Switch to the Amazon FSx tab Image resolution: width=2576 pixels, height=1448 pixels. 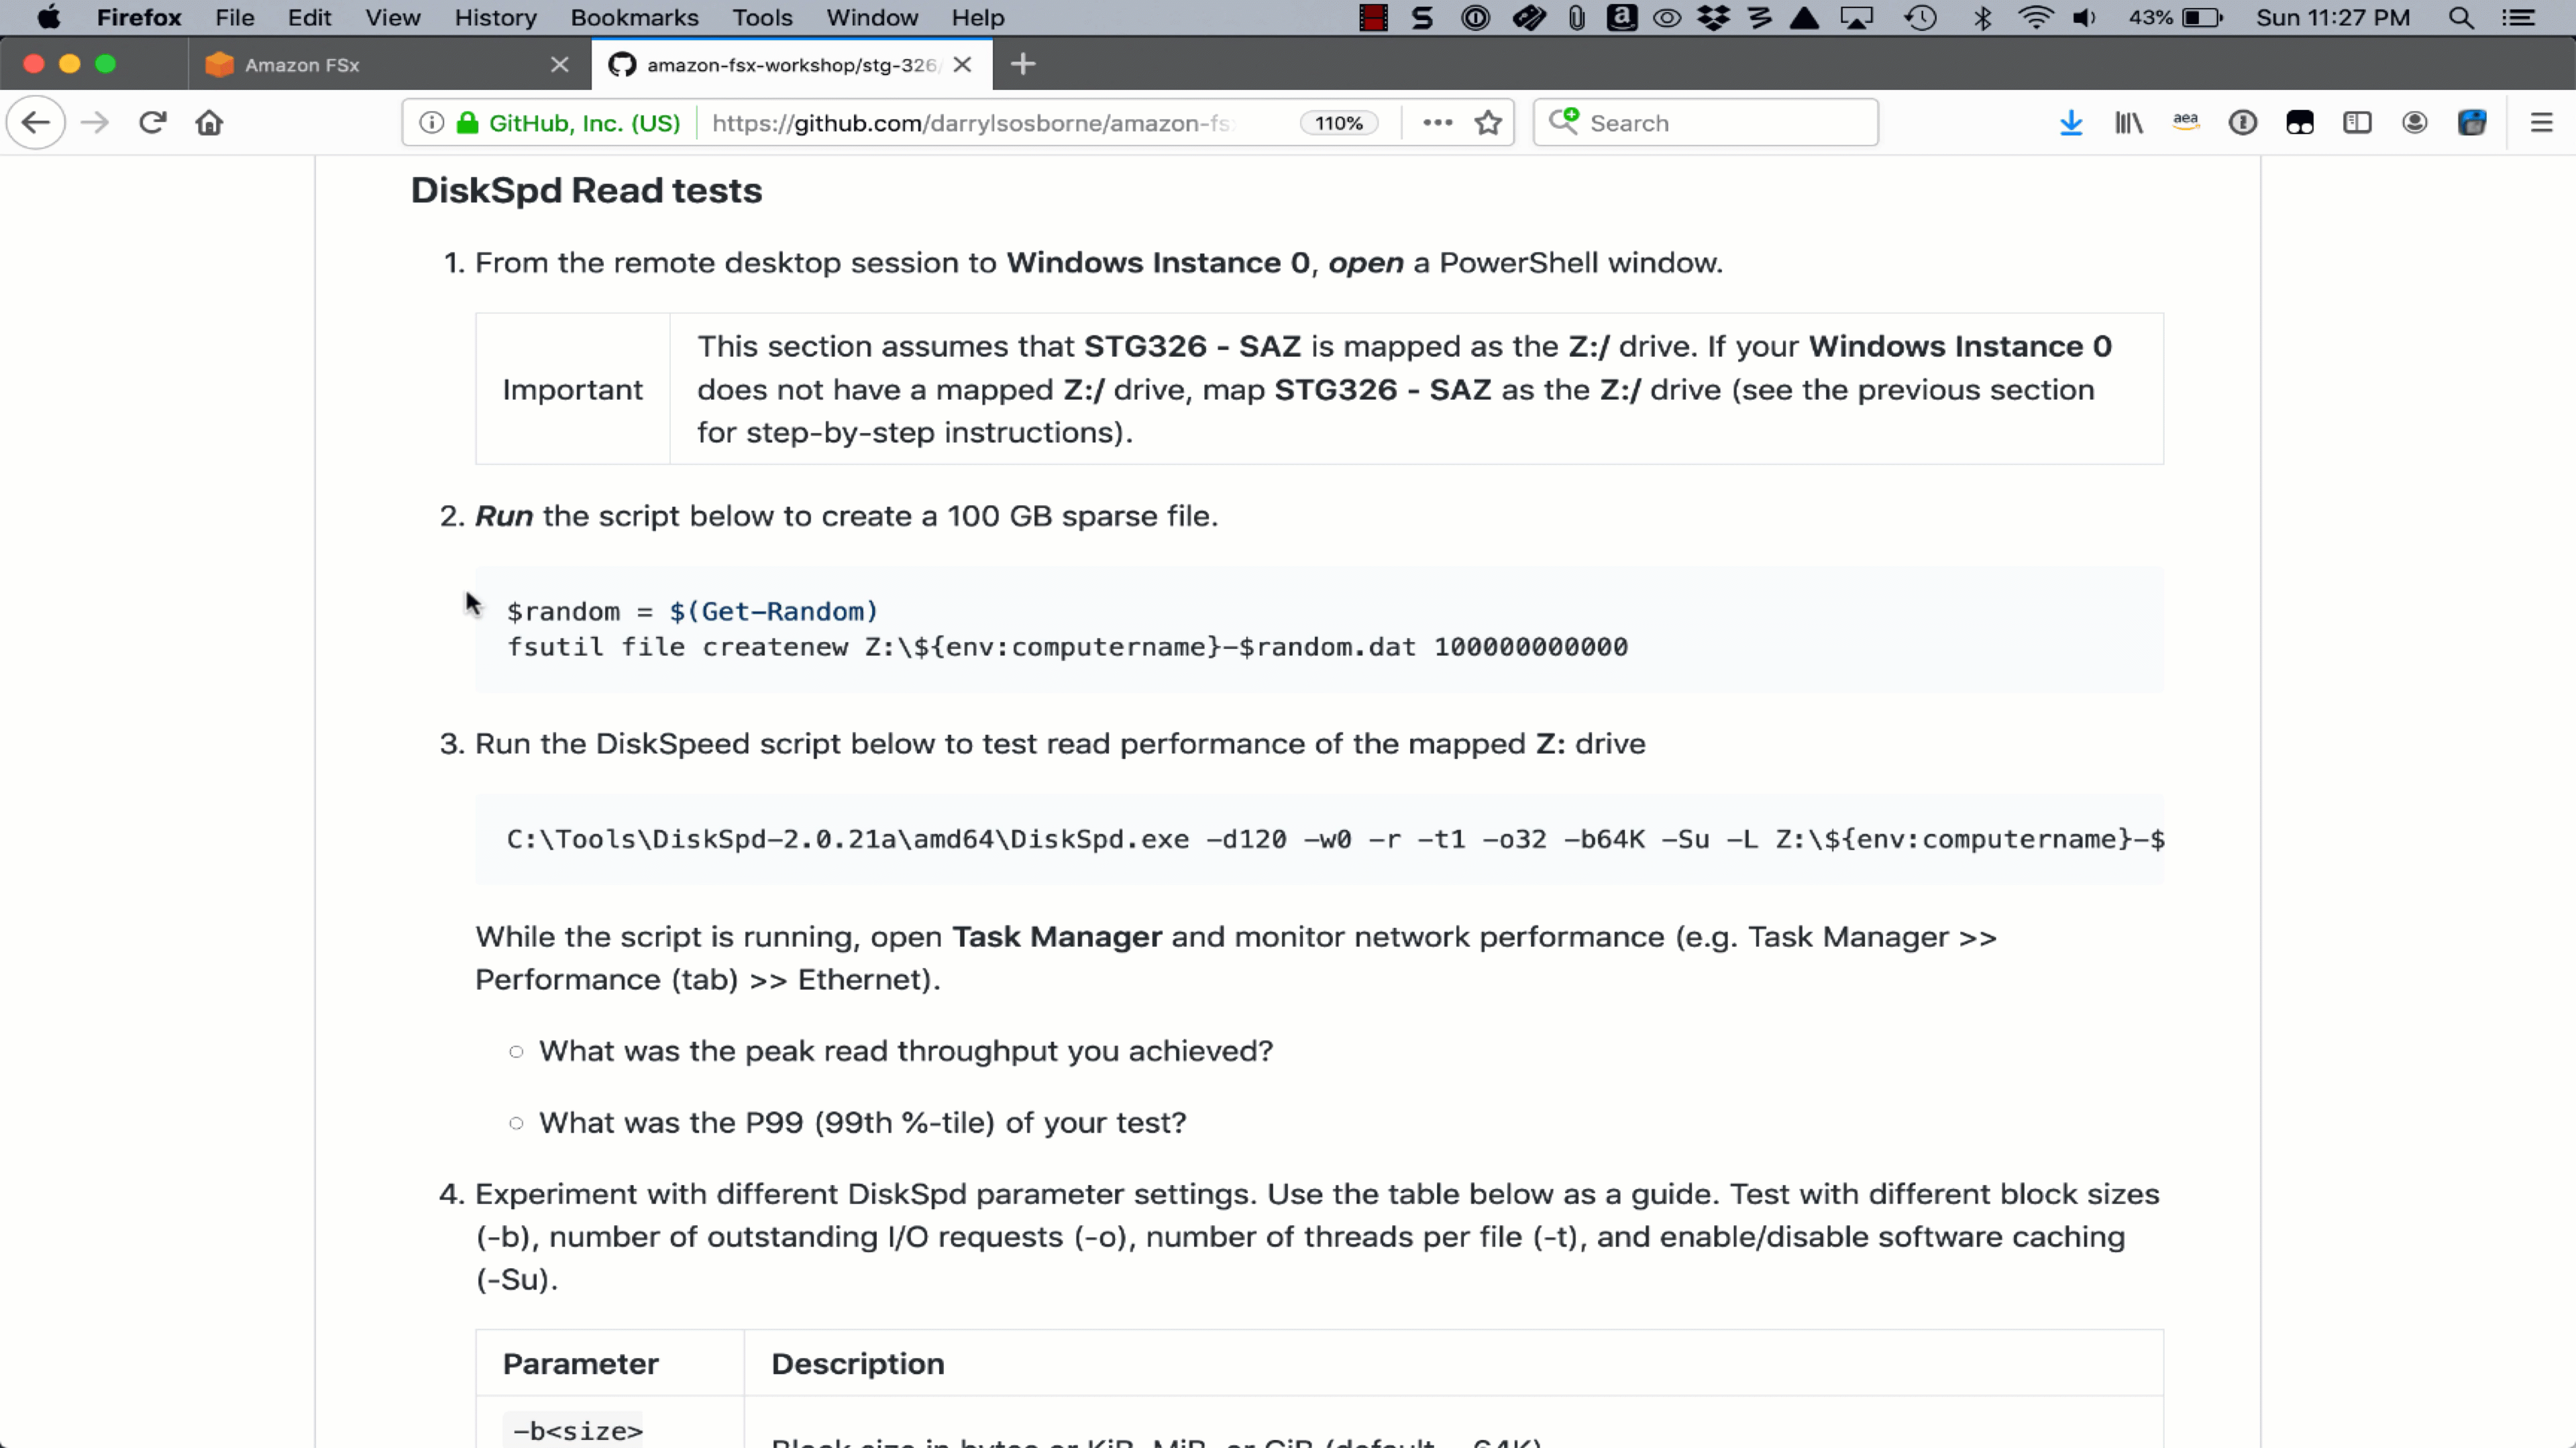tap(390, 64)
